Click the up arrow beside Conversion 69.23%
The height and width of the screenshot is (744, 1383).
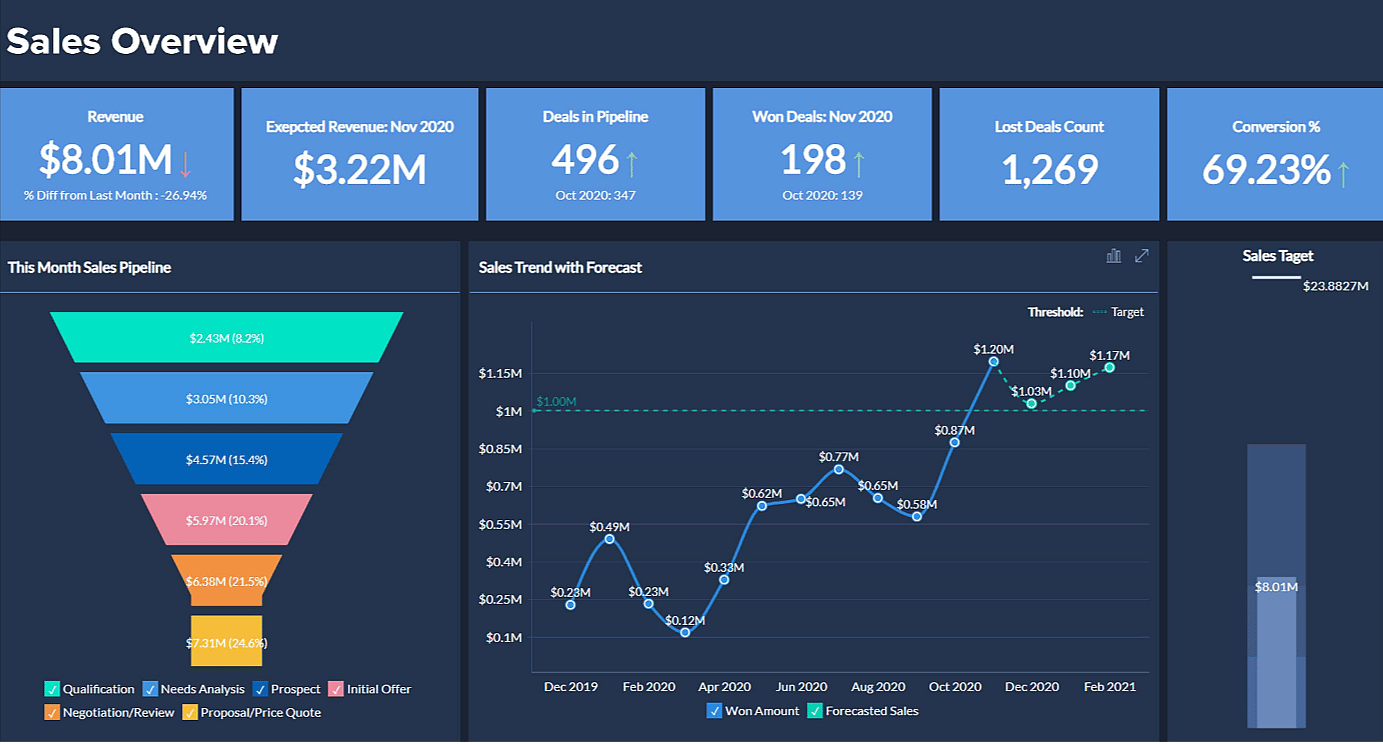pyautogui.click(x=1343, y=173)
